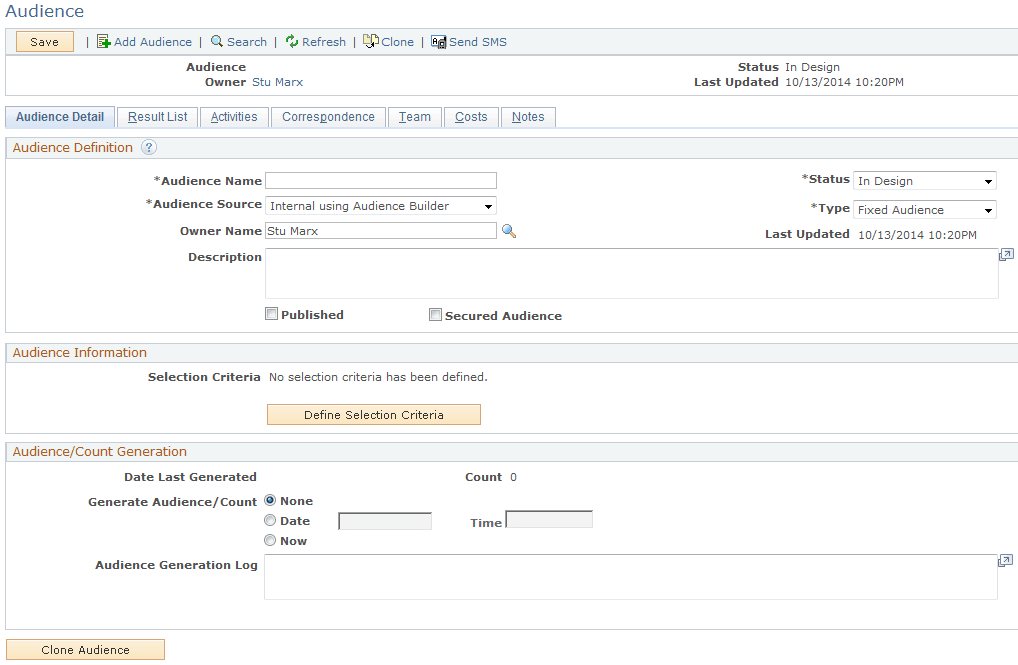This screenshot has height=665, width=1018.
Task: Switch to Result List tab
Action: (157, 117)
